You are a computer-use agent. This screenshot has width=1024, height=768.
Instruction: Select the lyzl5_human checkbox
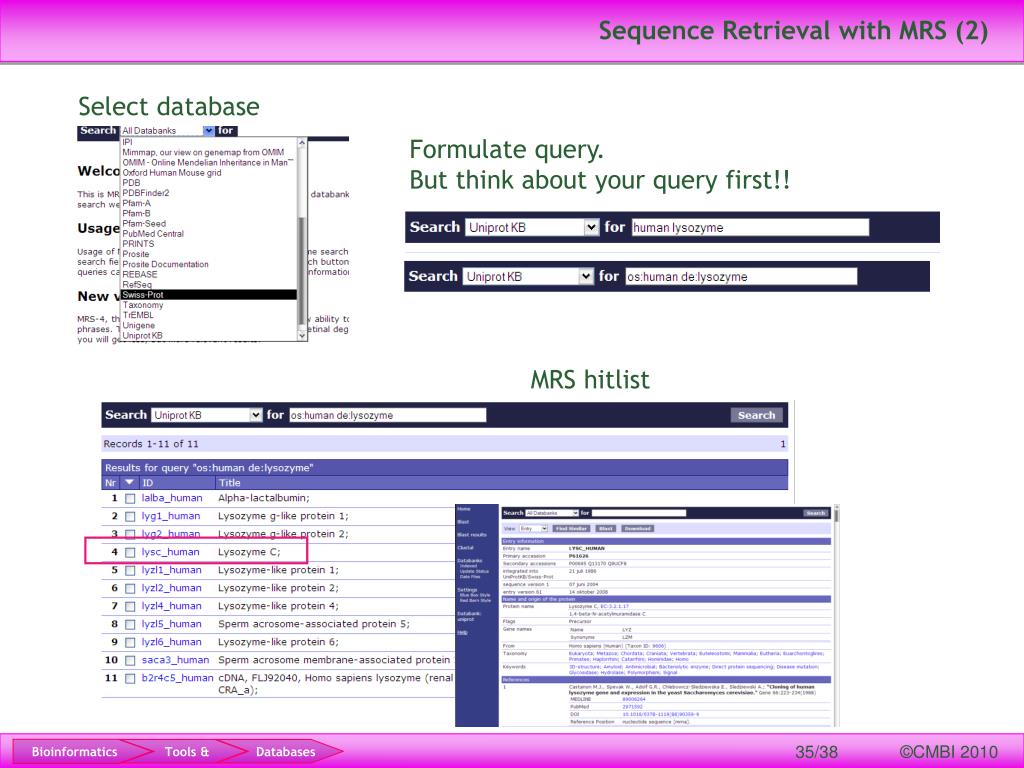click(130, 624)
